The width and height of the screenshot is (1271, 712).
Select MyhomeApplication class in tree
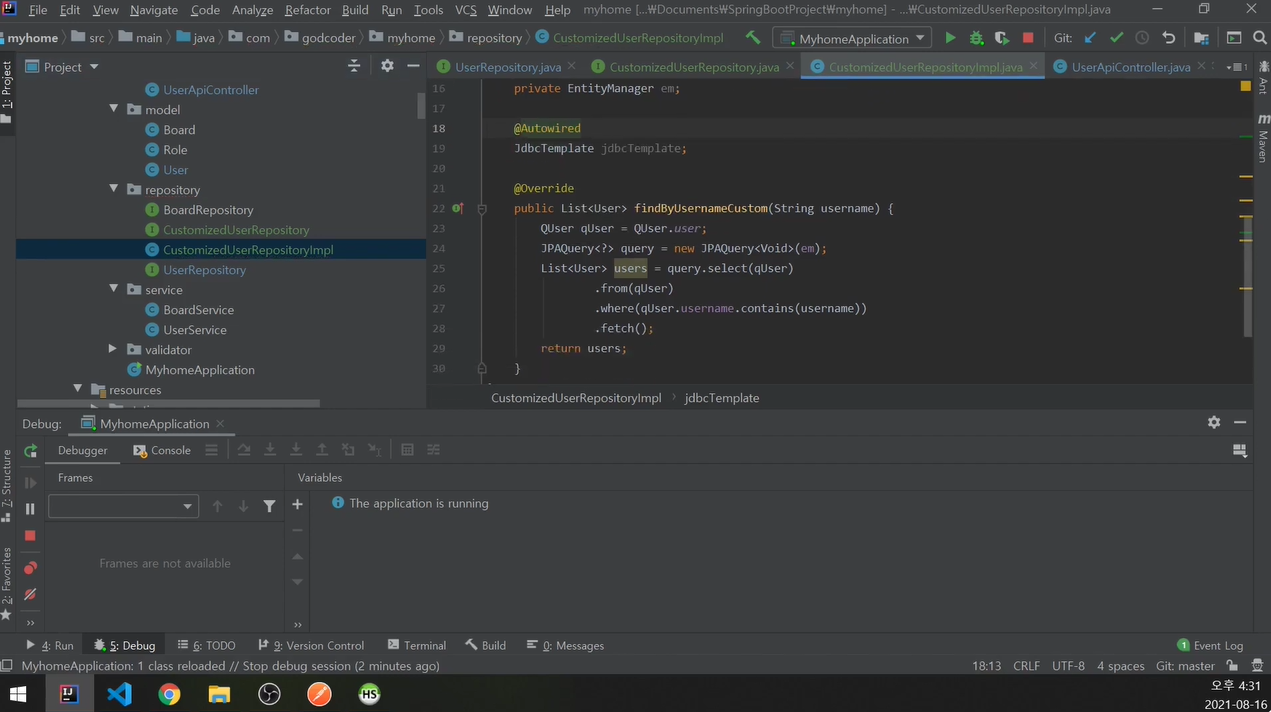pyautogui.click(x=200, y=370)
